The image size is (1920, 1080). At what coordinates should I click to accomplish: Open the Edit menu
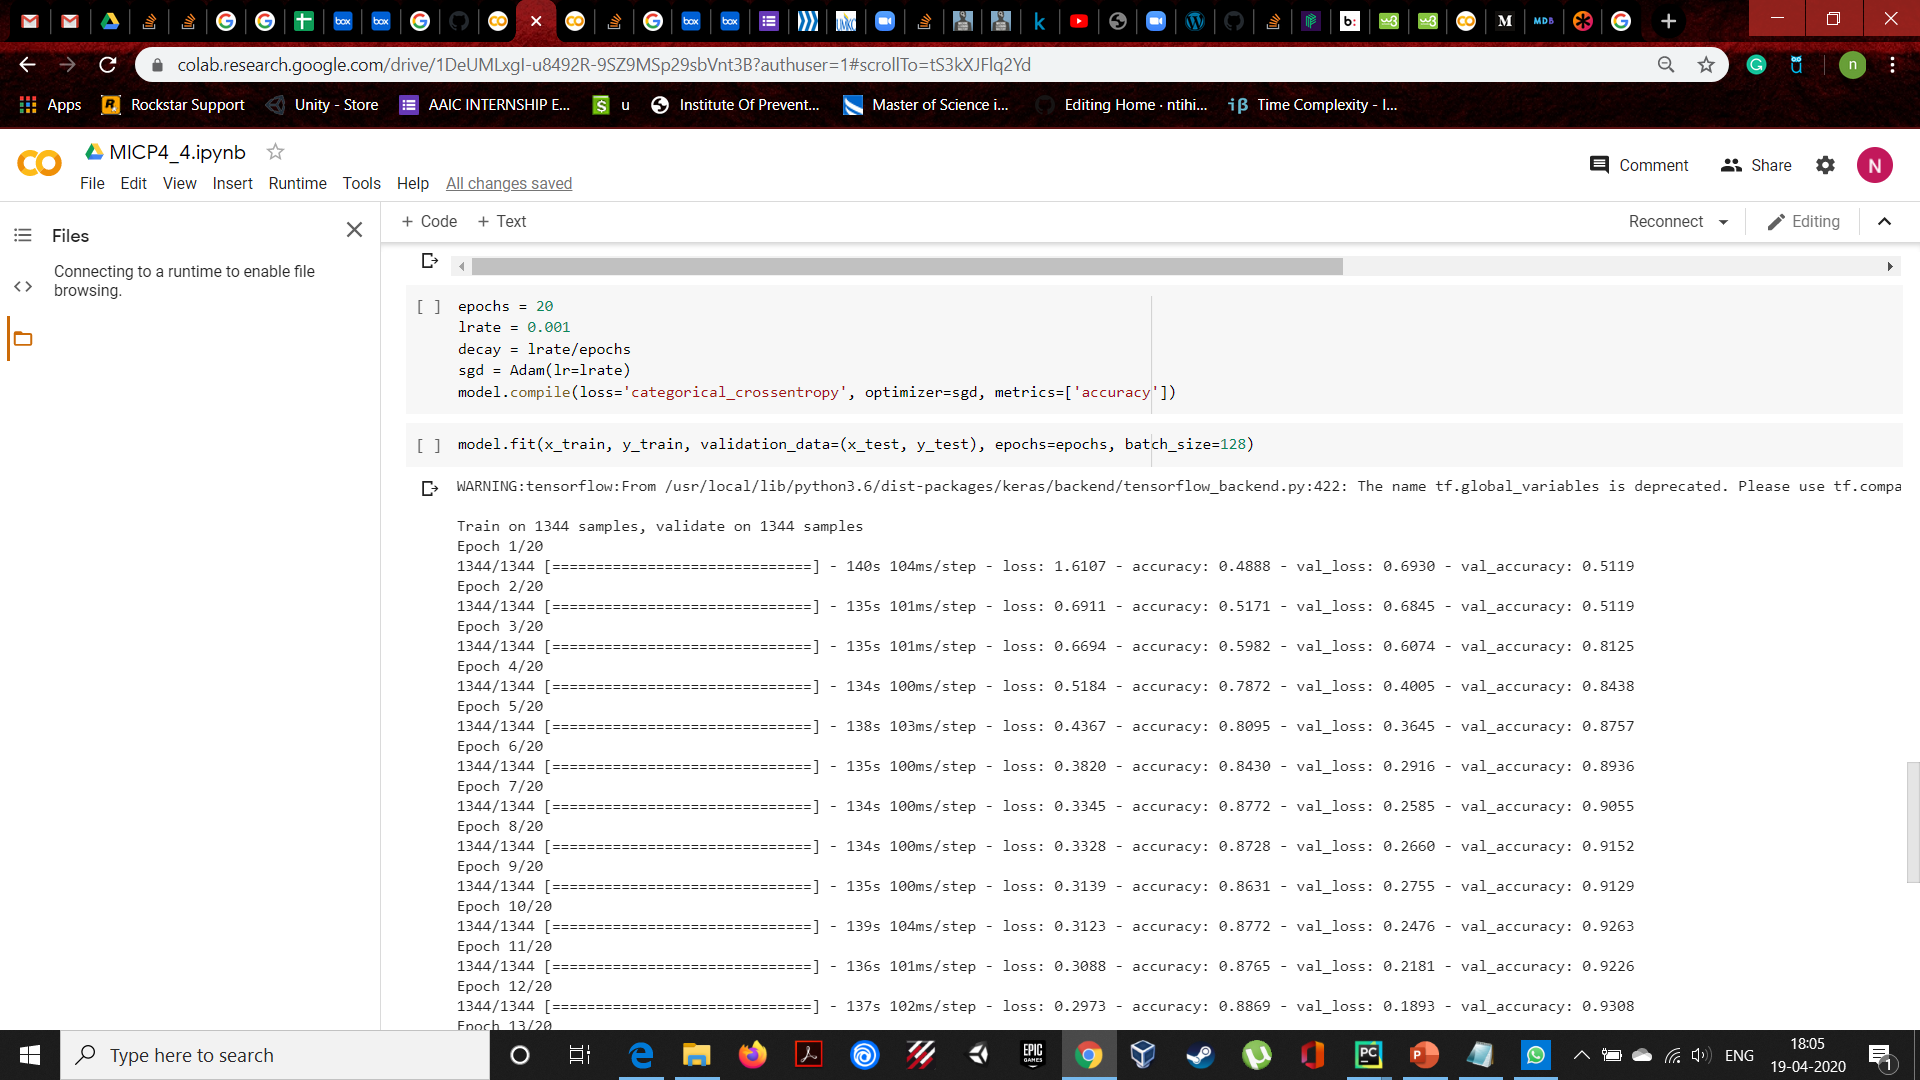(133, 183)
